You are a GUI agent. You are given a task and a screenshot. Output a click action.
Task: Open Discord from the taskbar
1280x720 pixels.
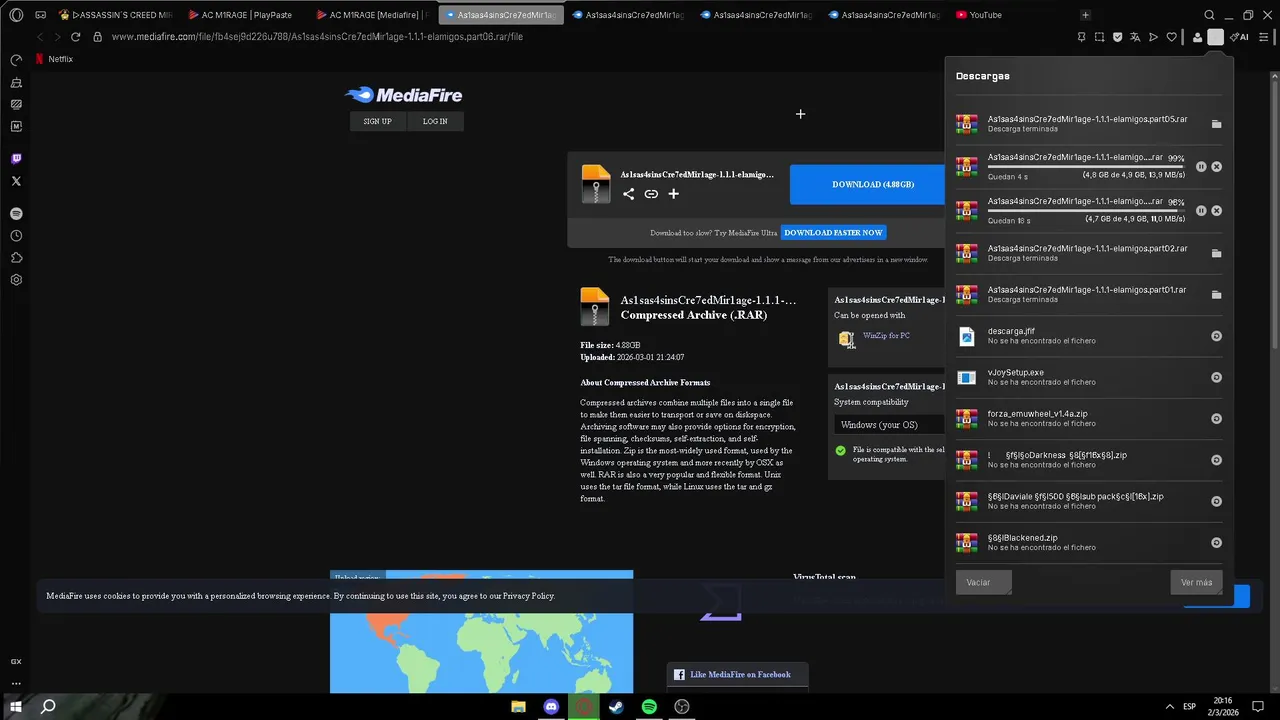(x=551, y=707)
